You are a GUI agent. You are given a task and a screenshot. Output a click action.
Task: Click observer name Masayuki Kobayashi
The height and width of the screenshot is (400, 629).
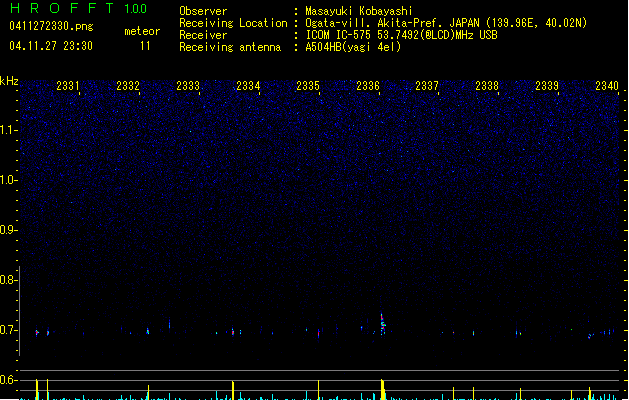click(359, 11)
